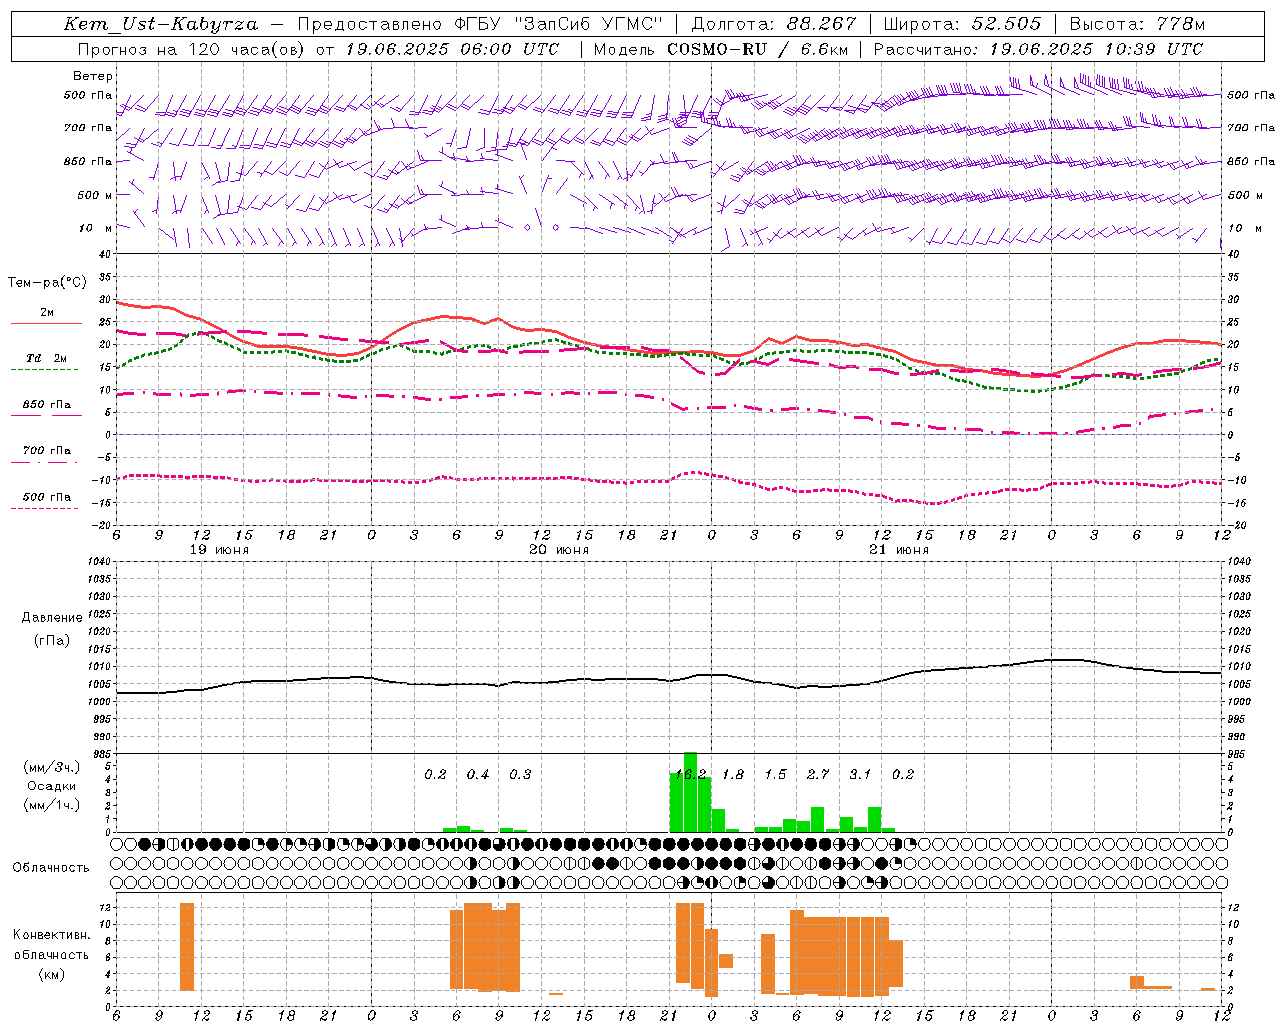Click the "Прогноз на 120 часа(ов)" text
Image resolution: width=1280 pixels, height=1024 pixels.
[192, 49]
